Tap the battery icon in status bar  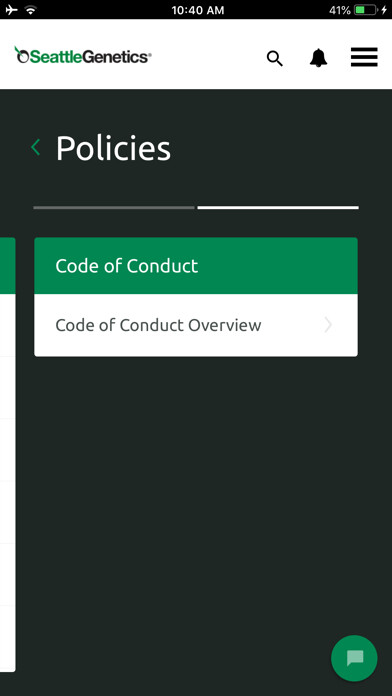366,10
